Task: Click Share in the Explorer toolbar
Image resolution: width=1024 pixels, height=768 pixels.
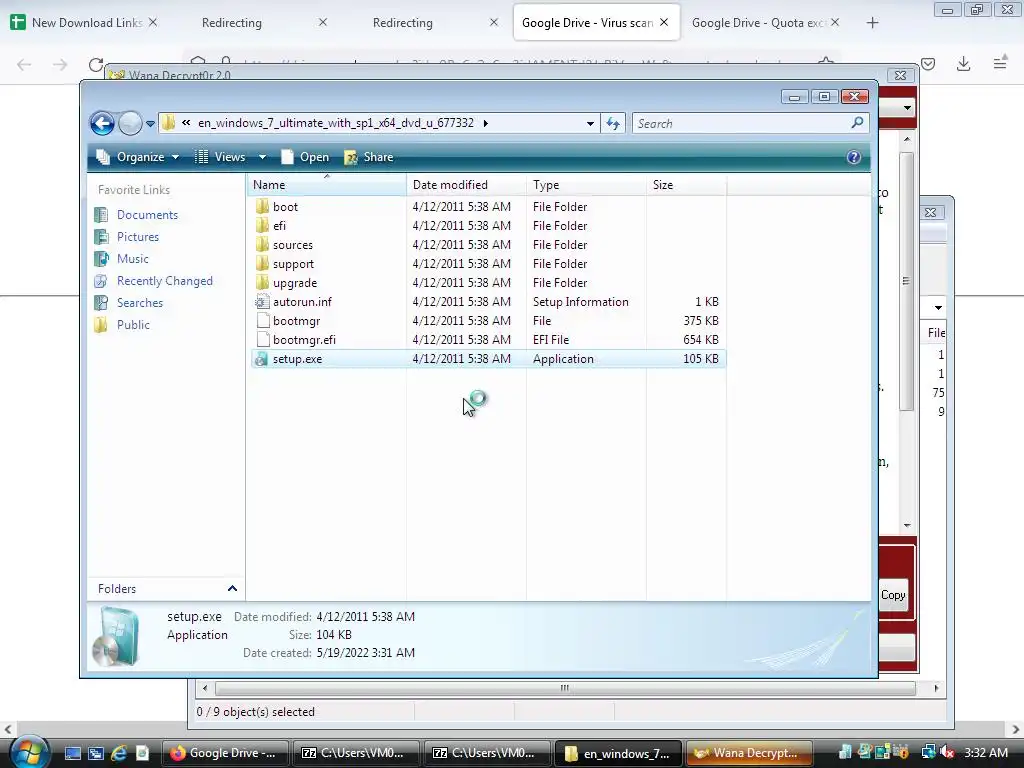Action: point(369,157)
